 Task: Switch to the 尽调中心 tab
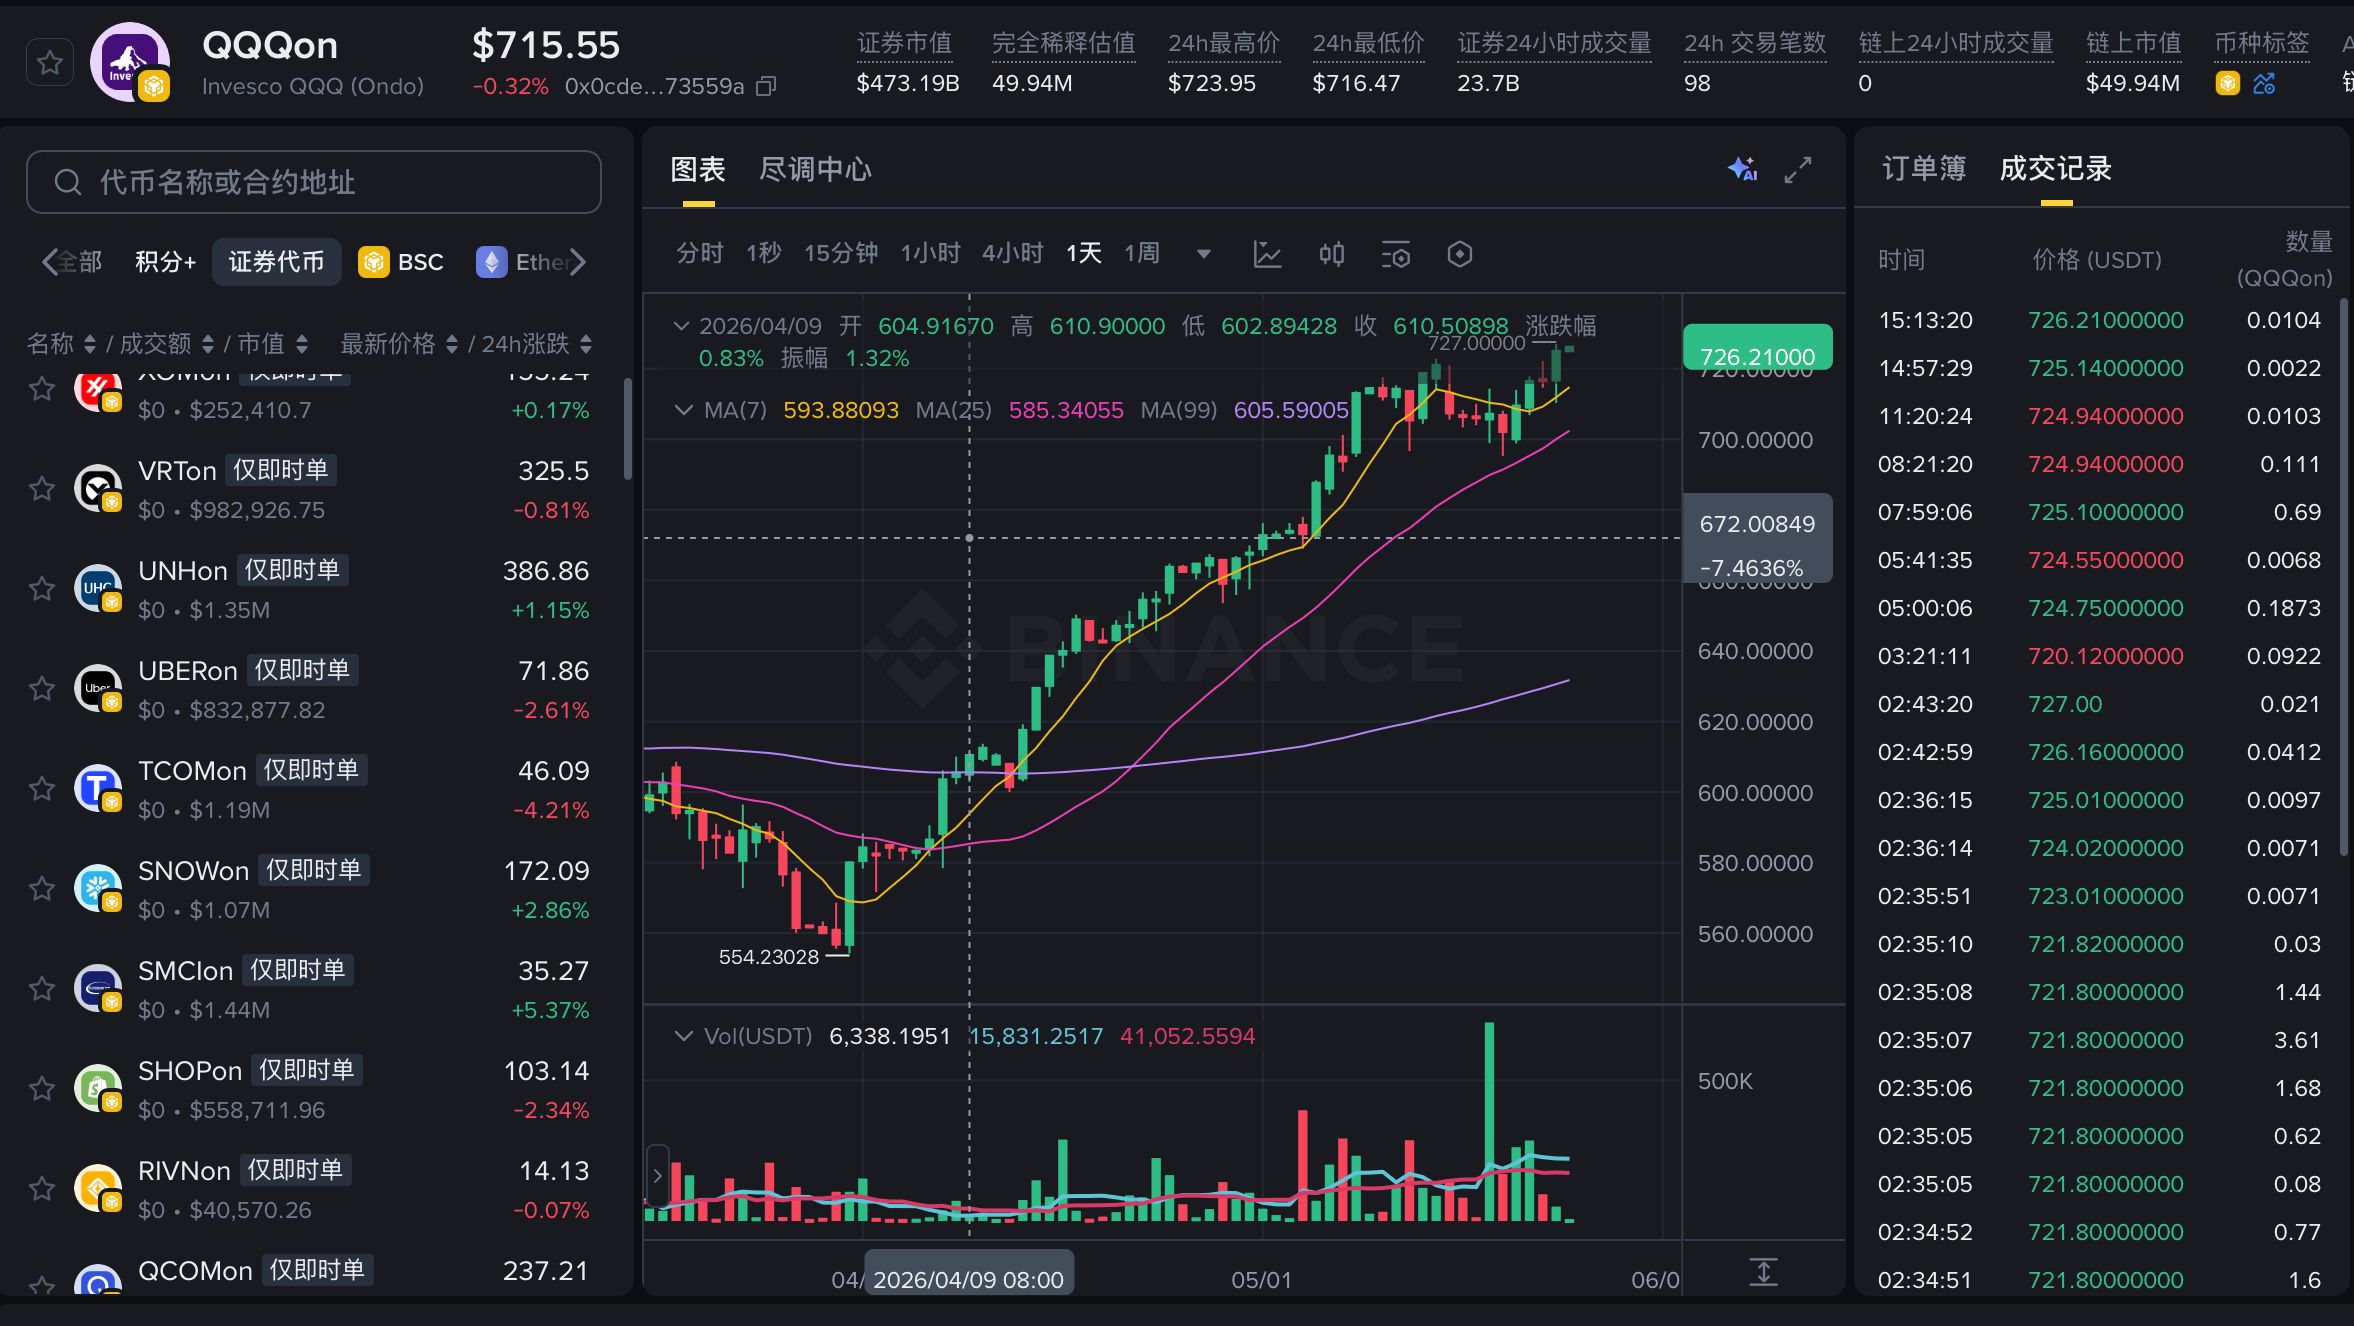pos(815,169)
